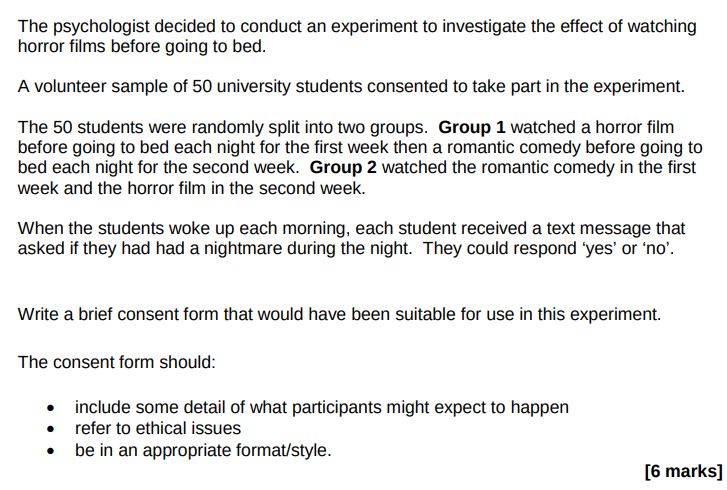Image resolution: width=727 pixels, height=490 pixels.
Task: Click the line "week and the horror film in the second week."
Action: coord(191,188)
